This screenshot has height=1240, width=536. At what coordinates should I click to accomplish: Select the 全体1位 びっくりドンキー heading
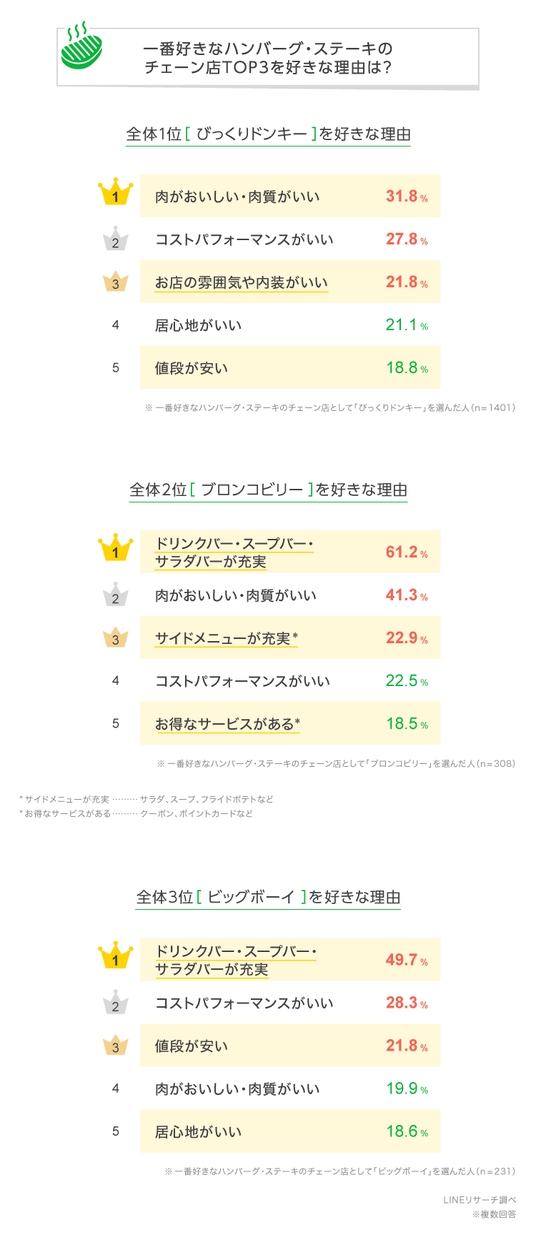tap(268, 134)
